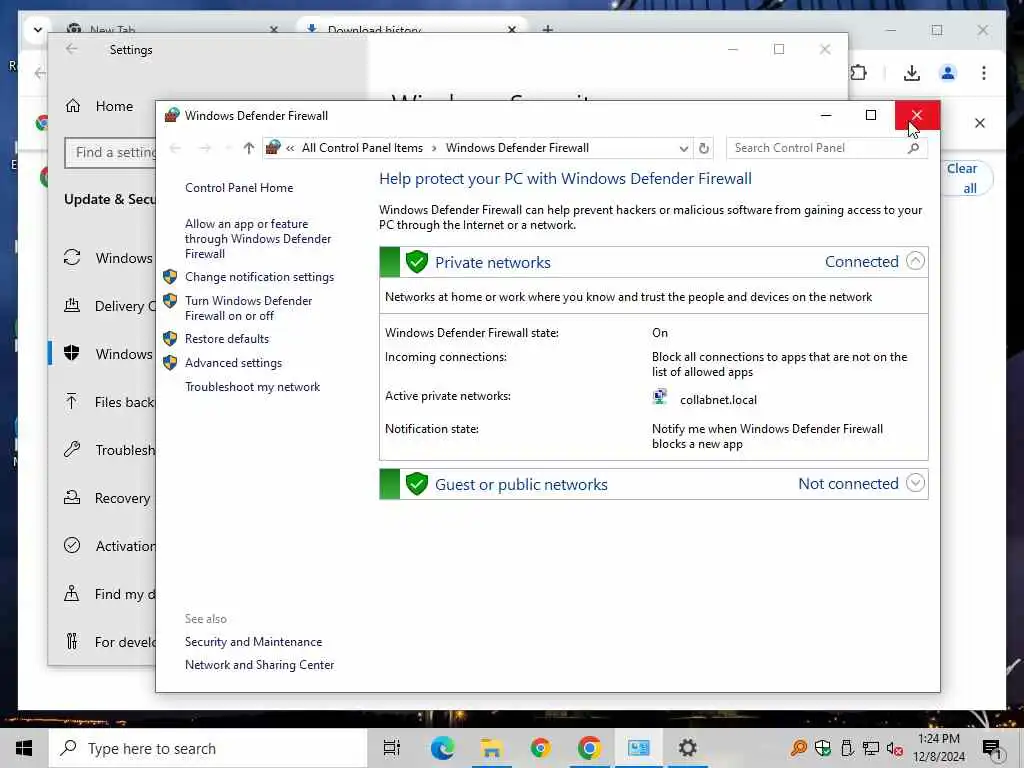Refresh the Windows Defender Firewall address bar
This screenshot has width=1024, height=768.
tap(703, 148)
